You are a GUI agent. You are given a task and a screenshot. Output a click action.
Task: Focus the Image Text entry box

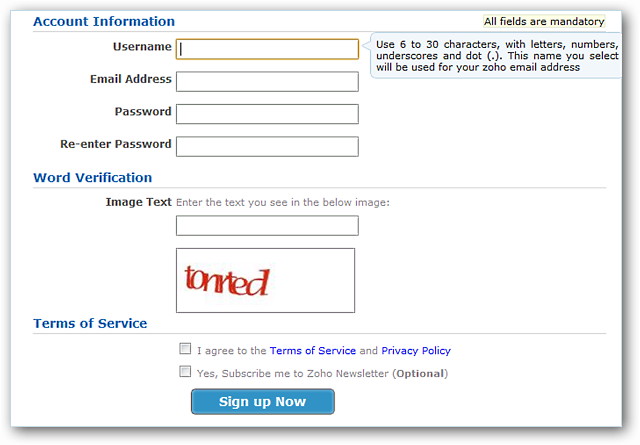267,226
